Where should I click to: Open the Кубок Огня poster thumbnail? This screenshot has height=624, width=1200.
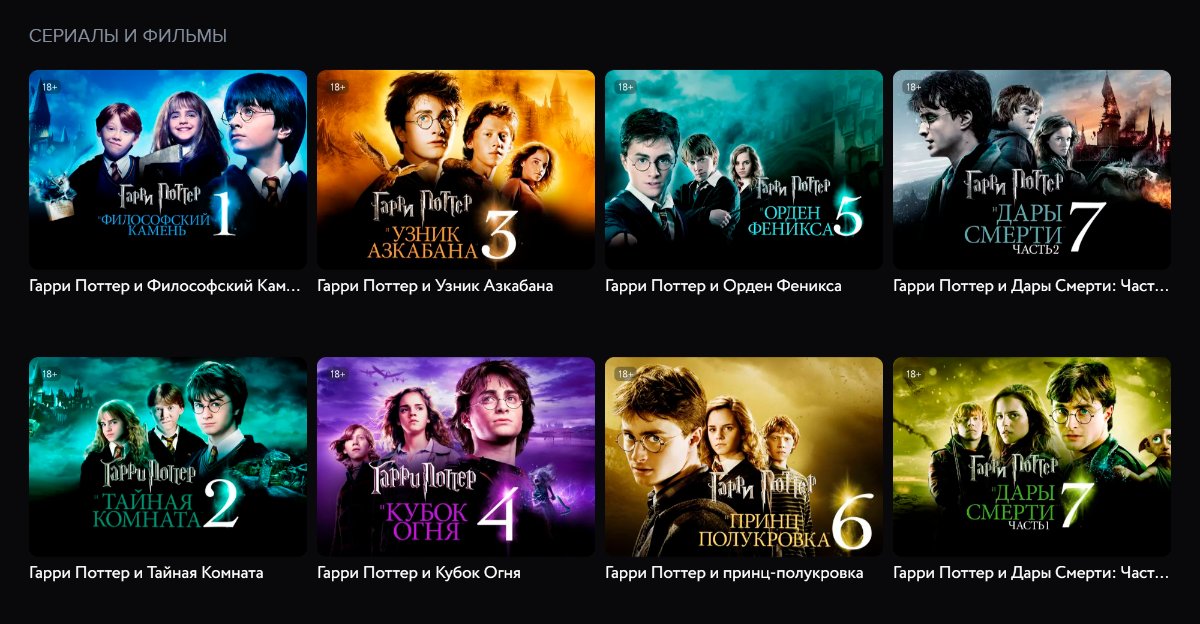(456, 457)
